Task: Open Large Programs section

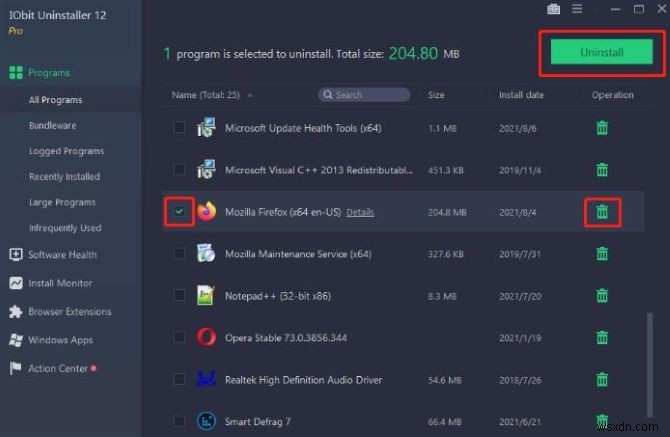Action: click(62, 202)
